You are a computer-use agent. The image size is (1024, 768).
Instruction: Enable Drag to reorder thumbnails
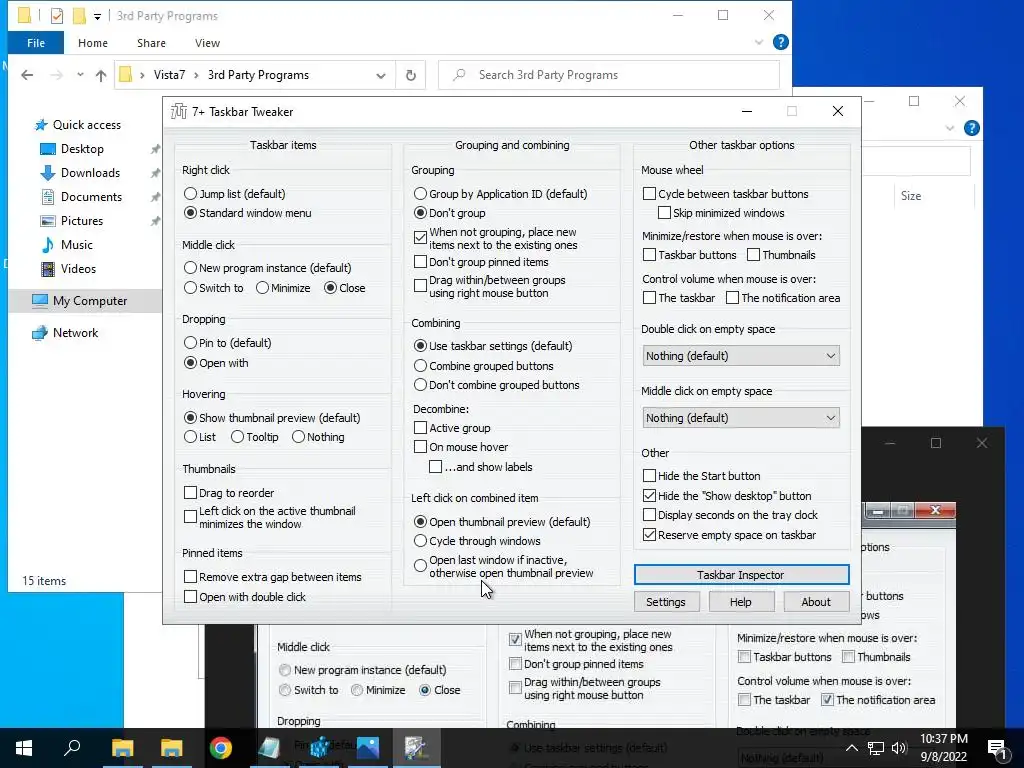click(x=191, y=493)
